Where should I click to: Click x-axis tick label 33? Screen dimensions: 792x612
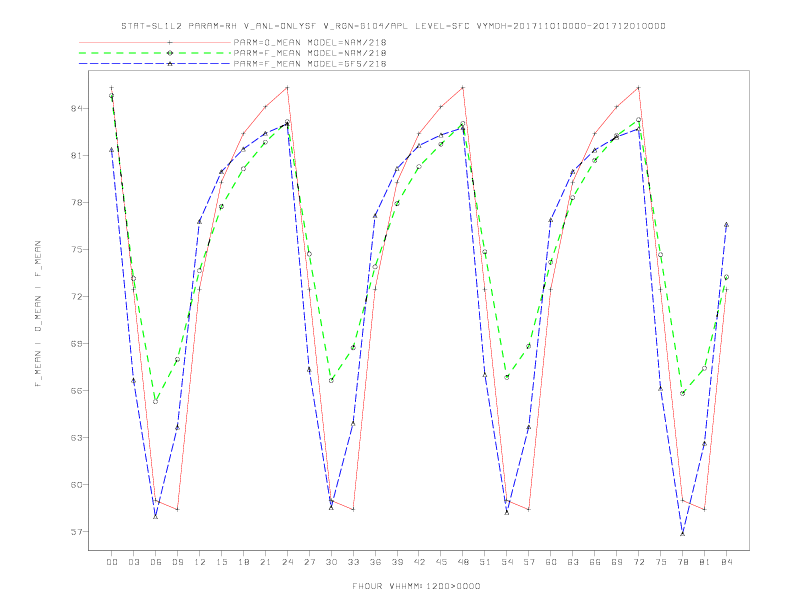353,562
